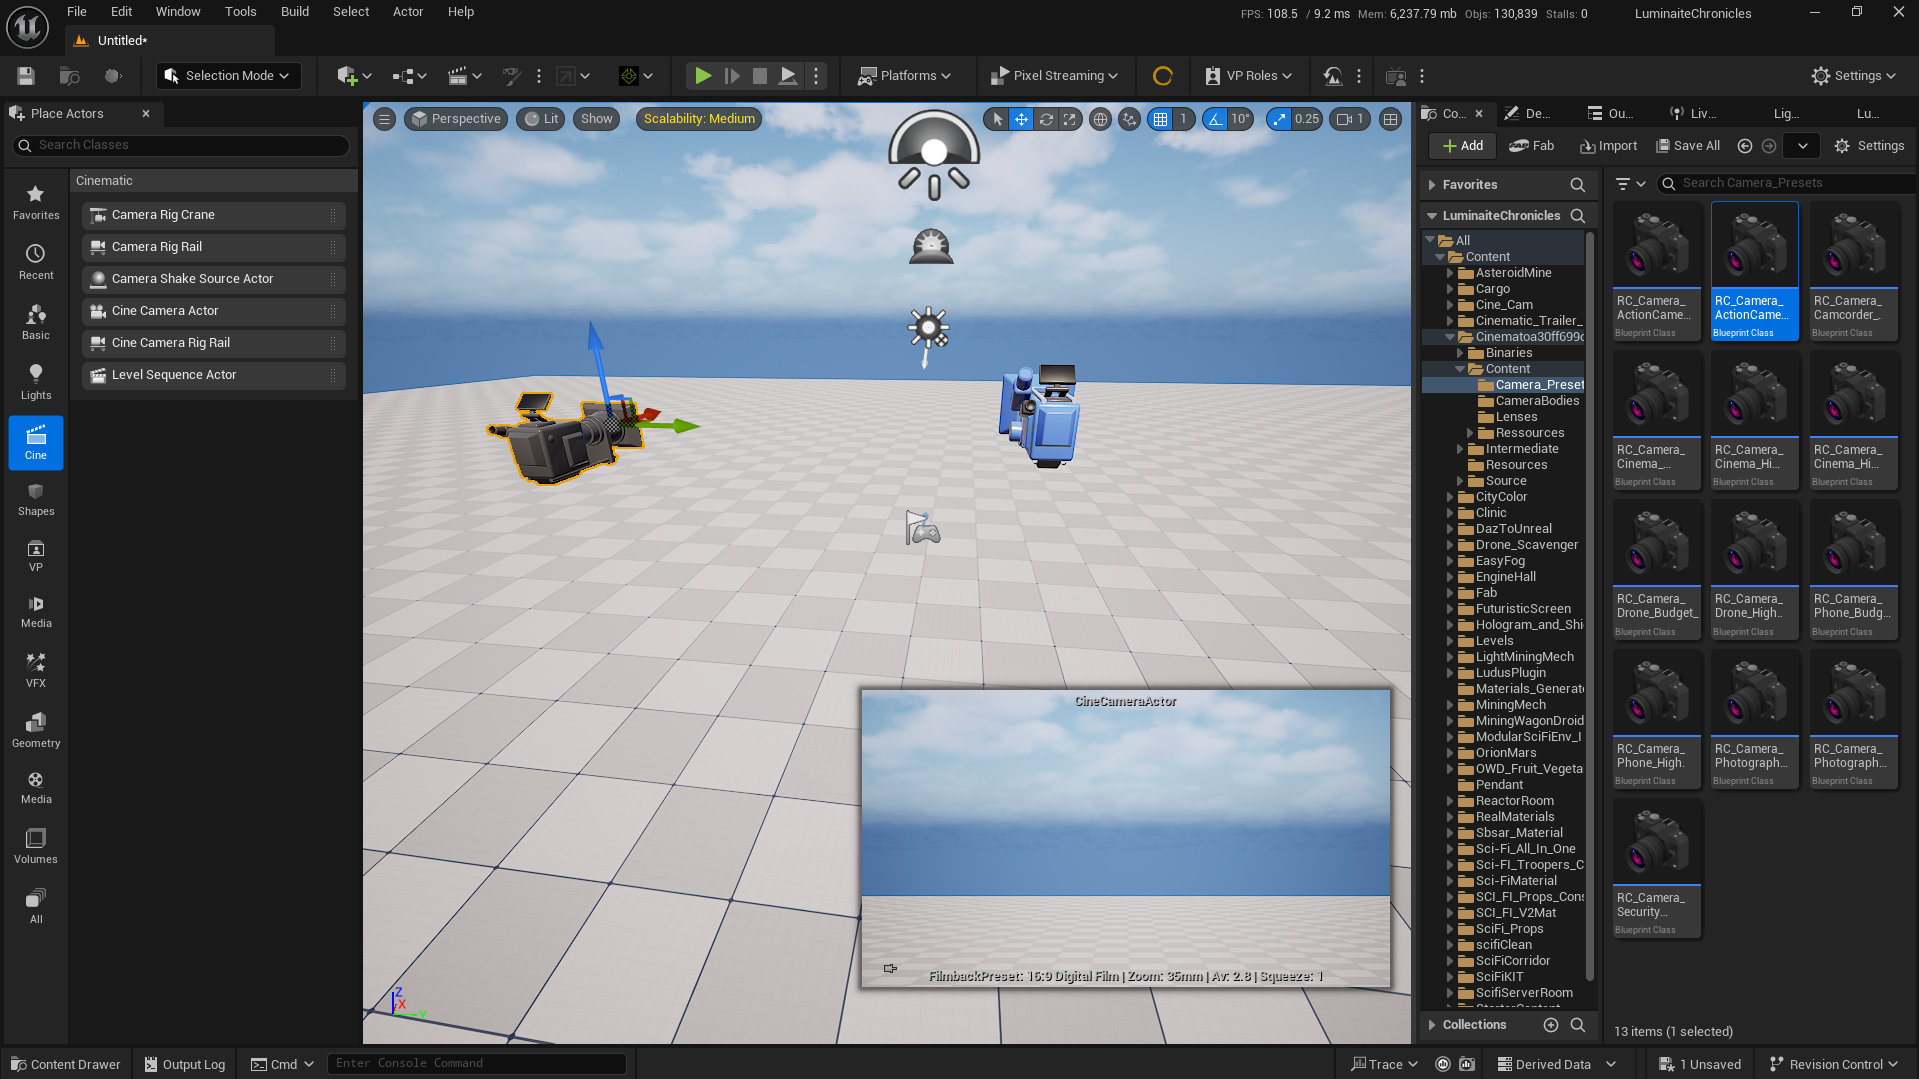
Task: Open the Pixel Streaming dropdown
Action: [1054, 76]
